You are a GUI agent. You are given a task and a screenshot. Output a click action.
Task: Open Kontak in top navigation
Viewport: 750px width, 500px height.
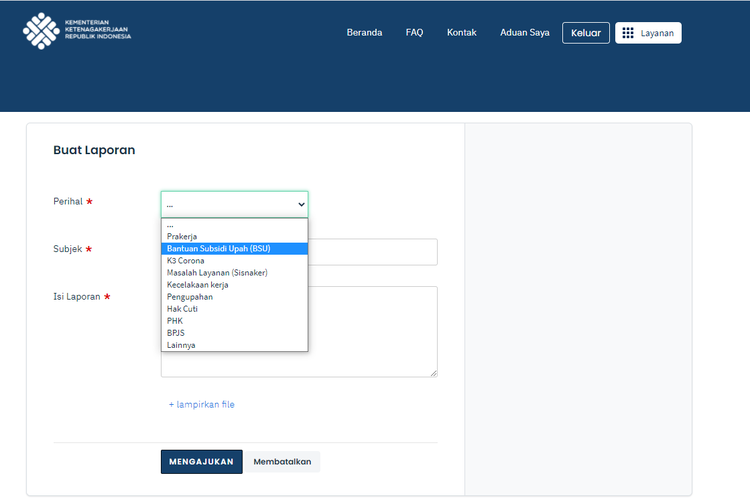click(461, 33)
